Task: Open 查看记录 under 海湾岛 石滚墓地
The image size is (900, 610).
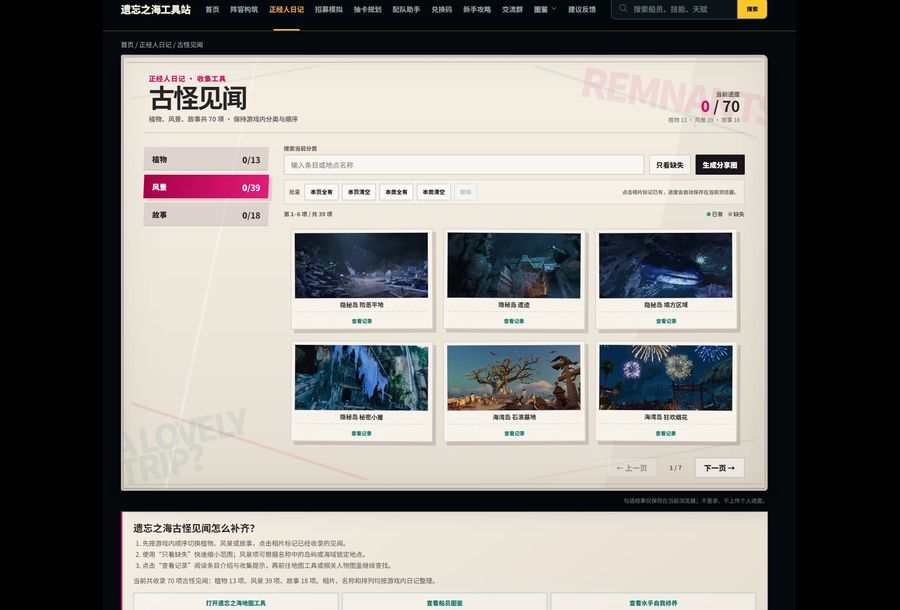Action: 514,434
